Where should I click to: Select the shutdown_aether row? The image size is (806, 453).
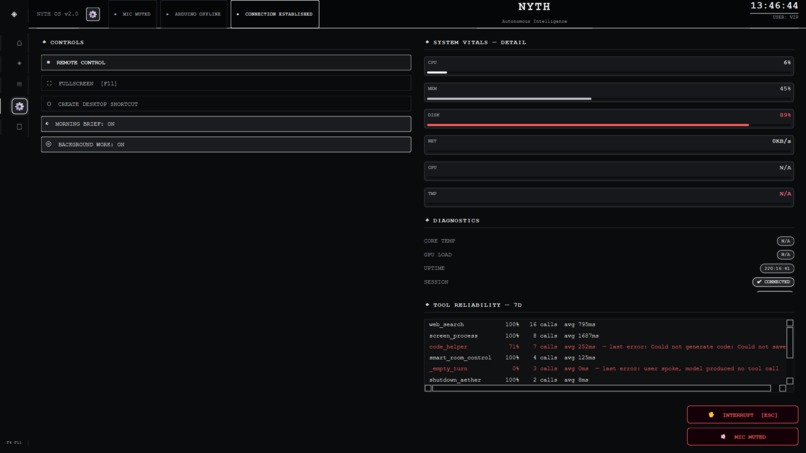[x=606, y=380]
